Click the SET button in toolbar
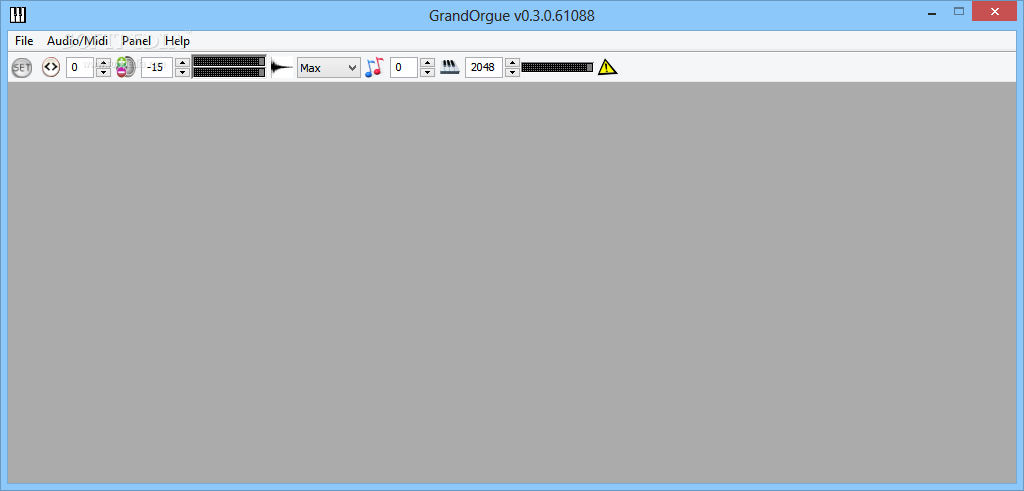 [22, 67]
